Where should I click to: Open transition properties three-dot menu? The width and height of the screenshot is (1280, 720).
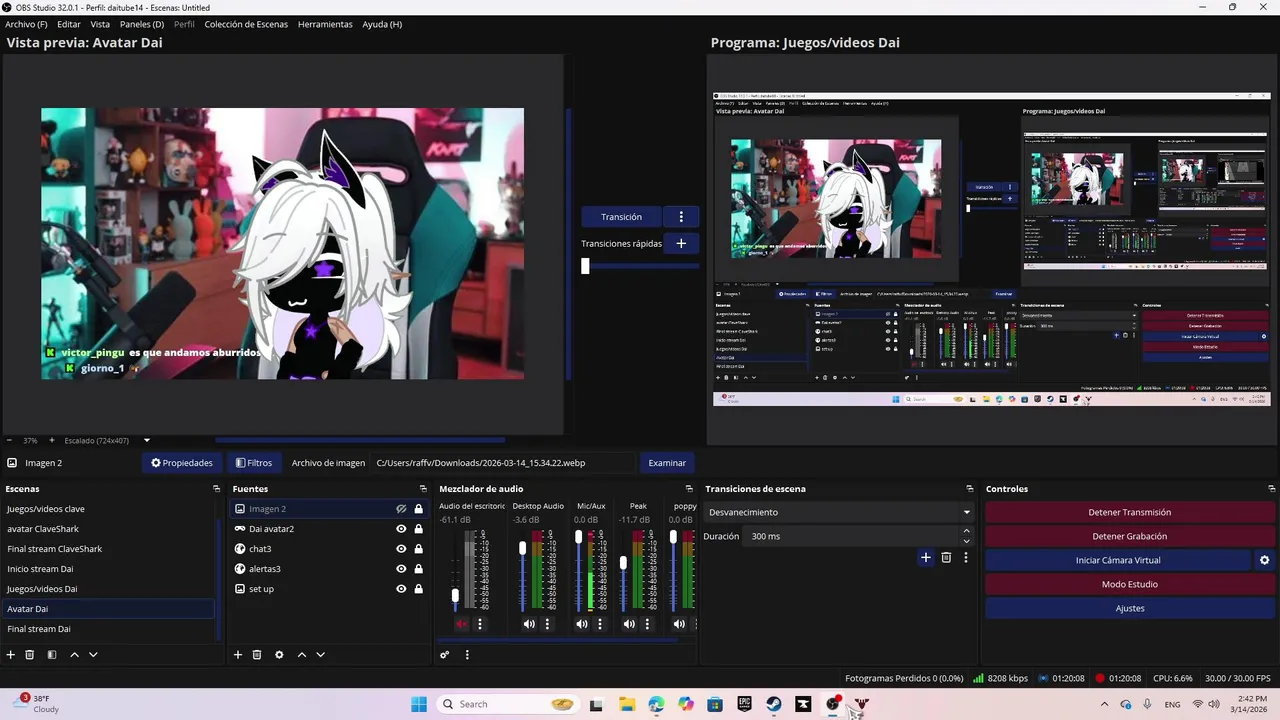pos(965,558)
